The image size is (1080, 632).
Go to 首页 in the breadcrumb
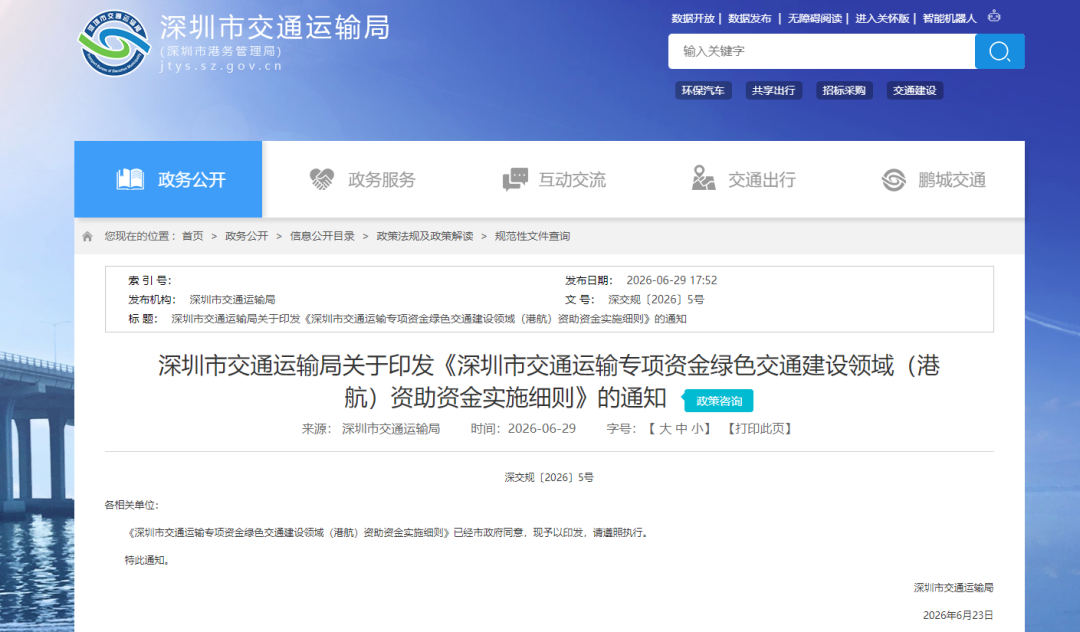coord(193,236)
